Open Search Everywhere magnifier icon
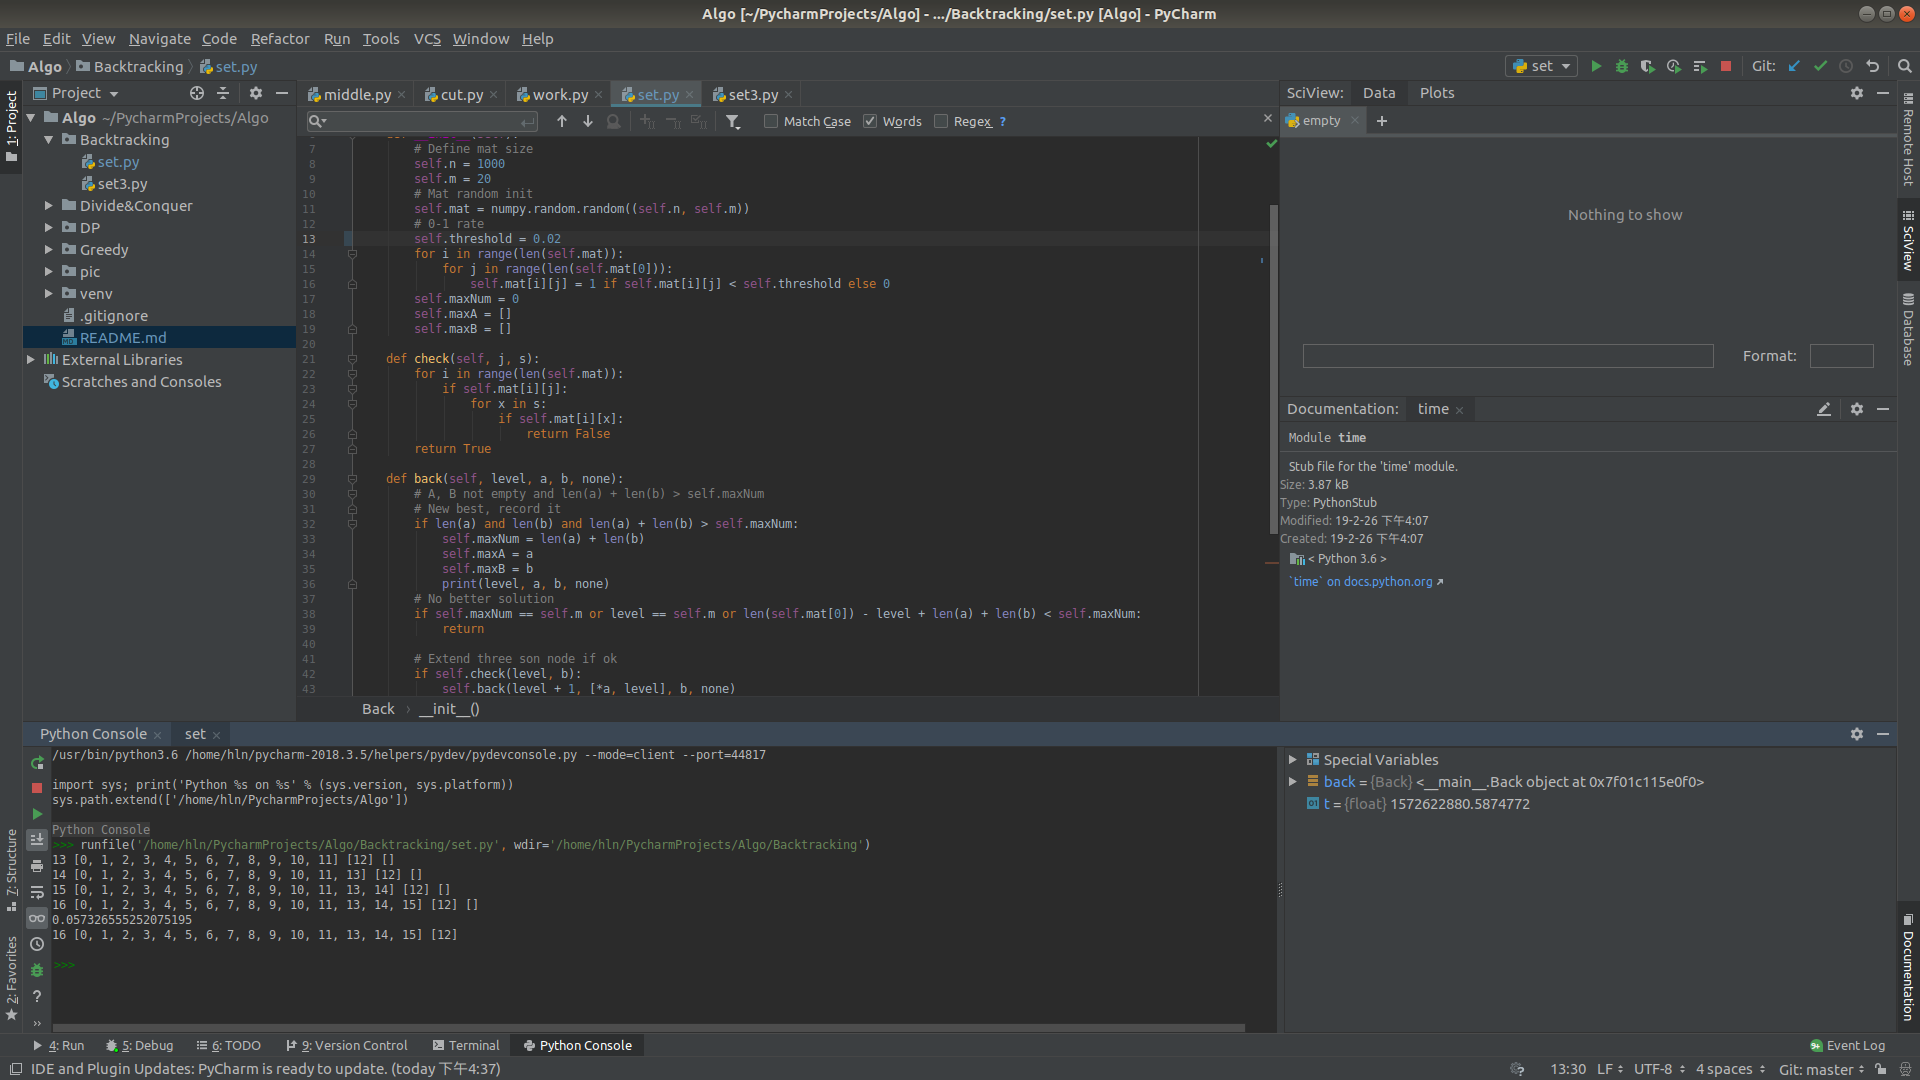This screenshot has width=1920, height=1080. coord(1905,66)
